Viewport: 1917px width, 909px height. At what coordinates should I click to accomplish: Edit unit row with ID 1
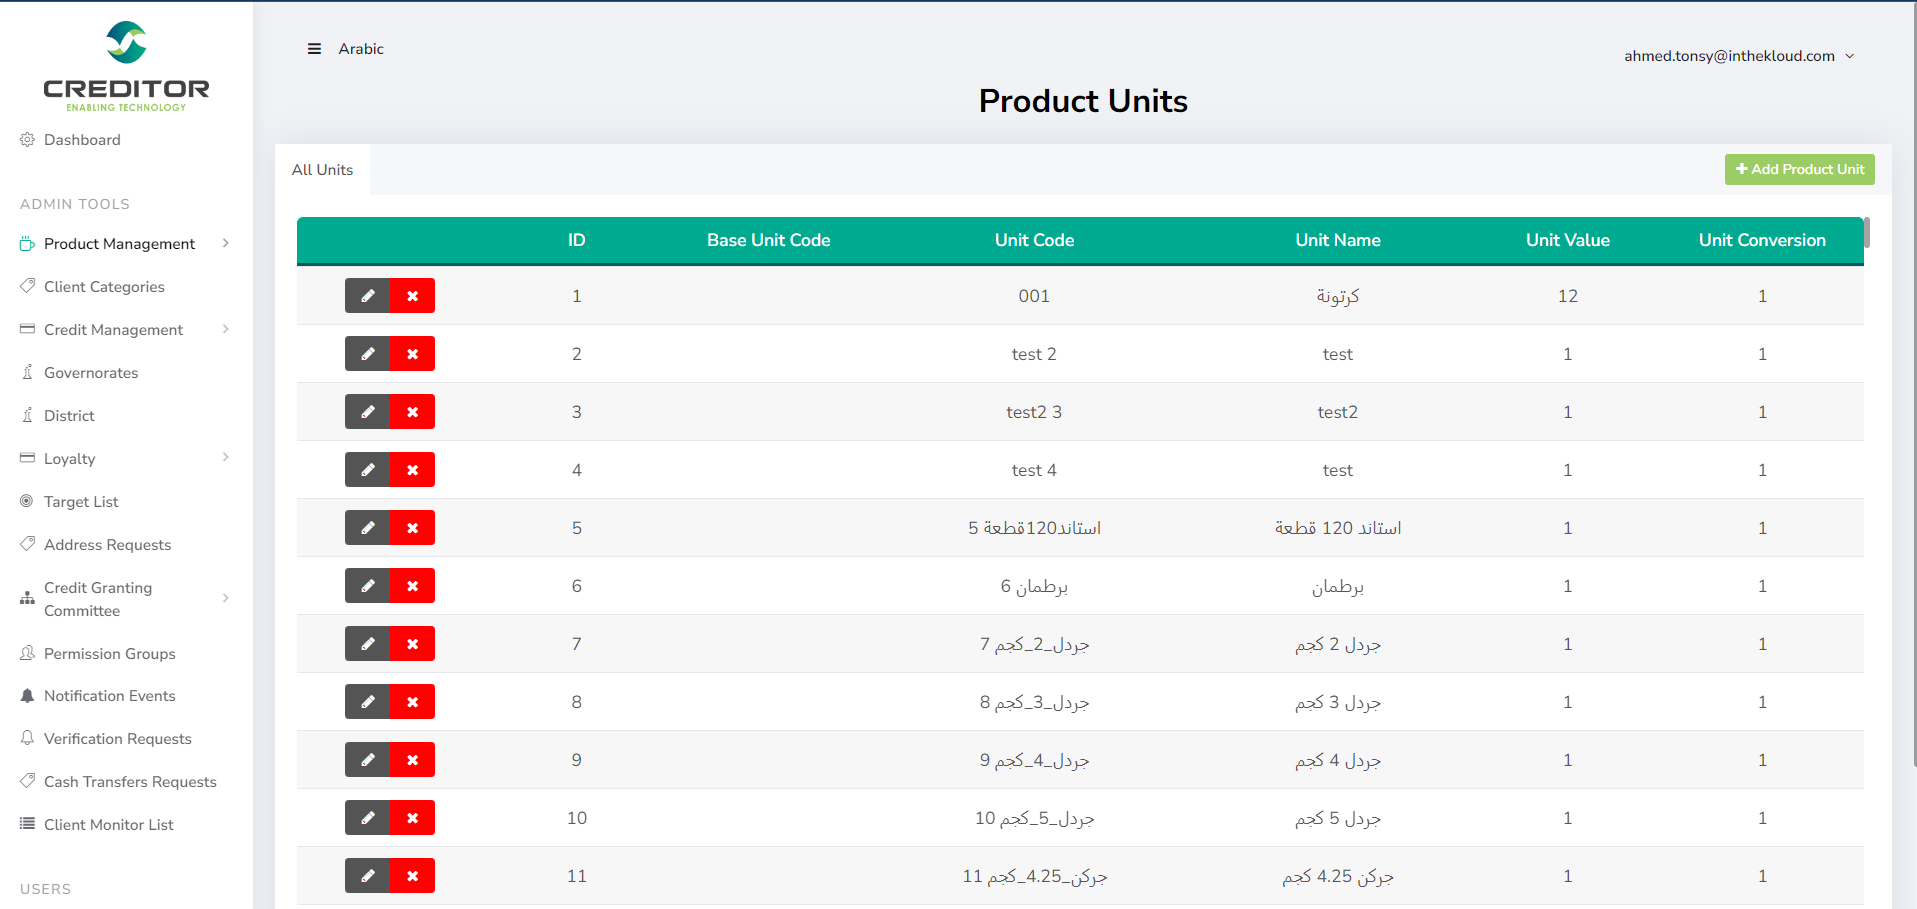[x=367, y=296]
